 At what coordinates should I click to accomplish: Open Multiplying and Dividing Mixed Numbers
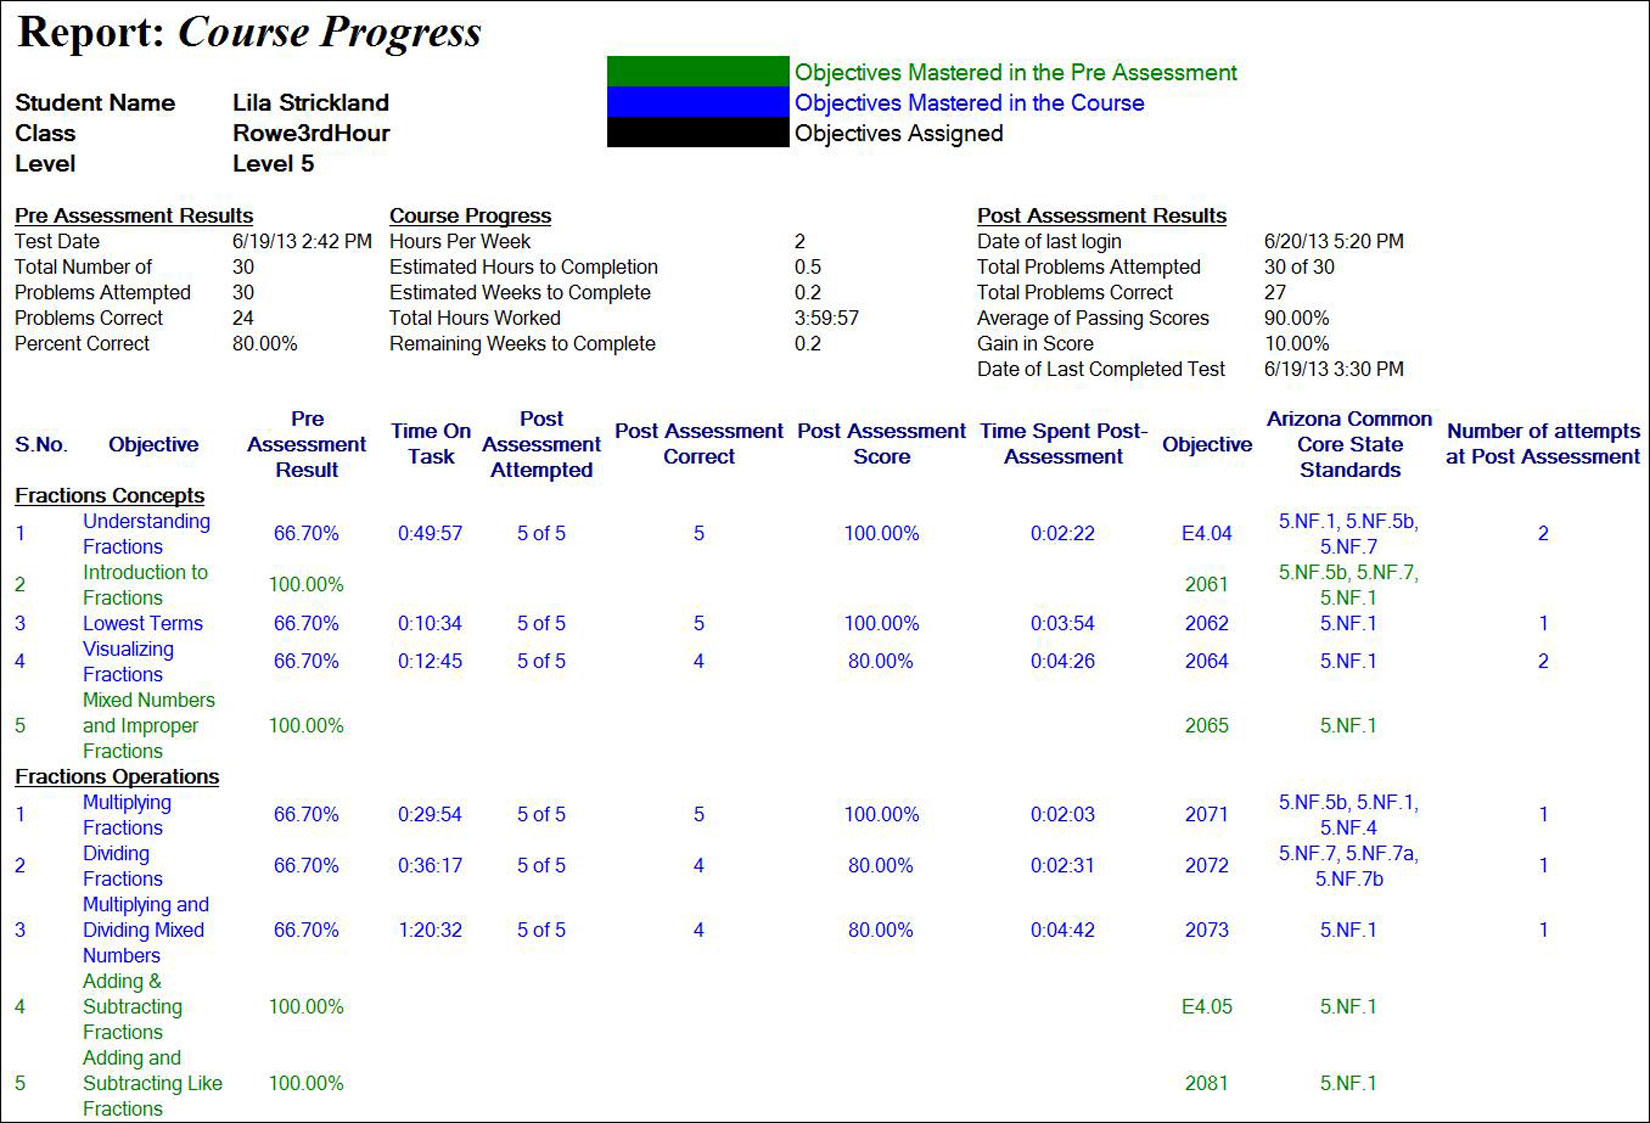click(x=145, y=929)
